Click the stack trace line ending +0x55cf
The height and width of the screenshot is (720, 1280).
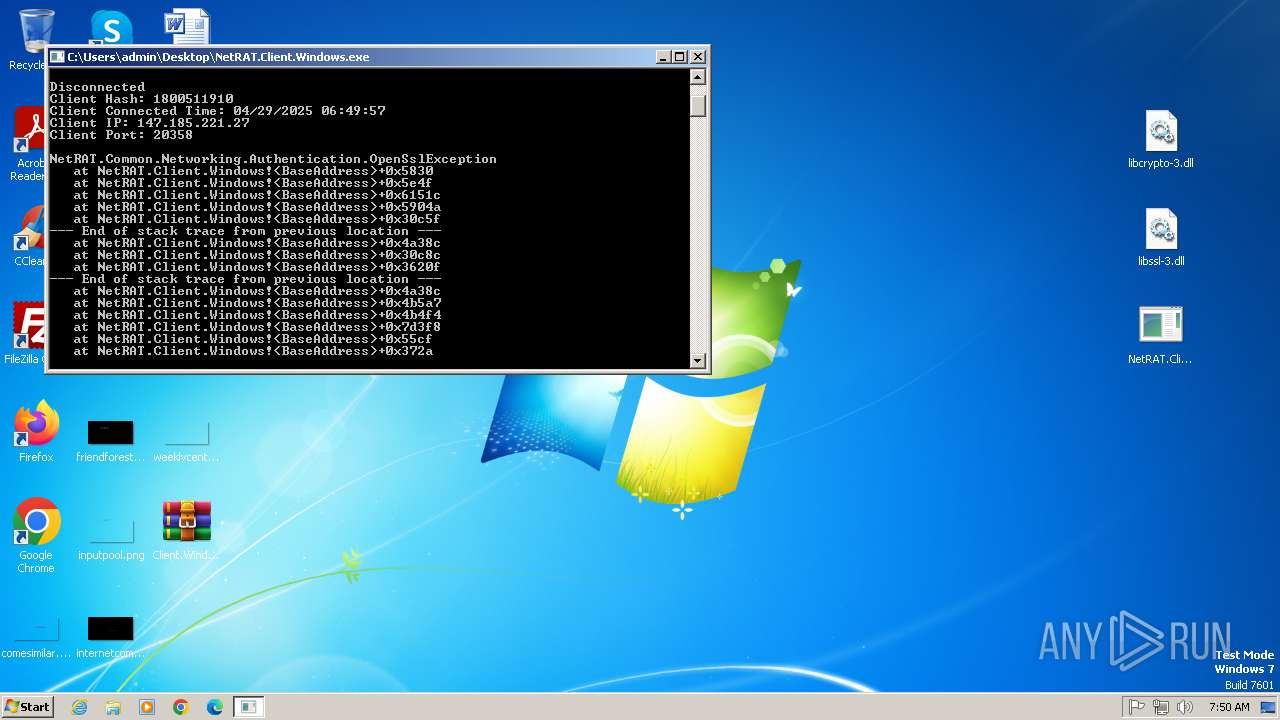click(x=253, y=339)
